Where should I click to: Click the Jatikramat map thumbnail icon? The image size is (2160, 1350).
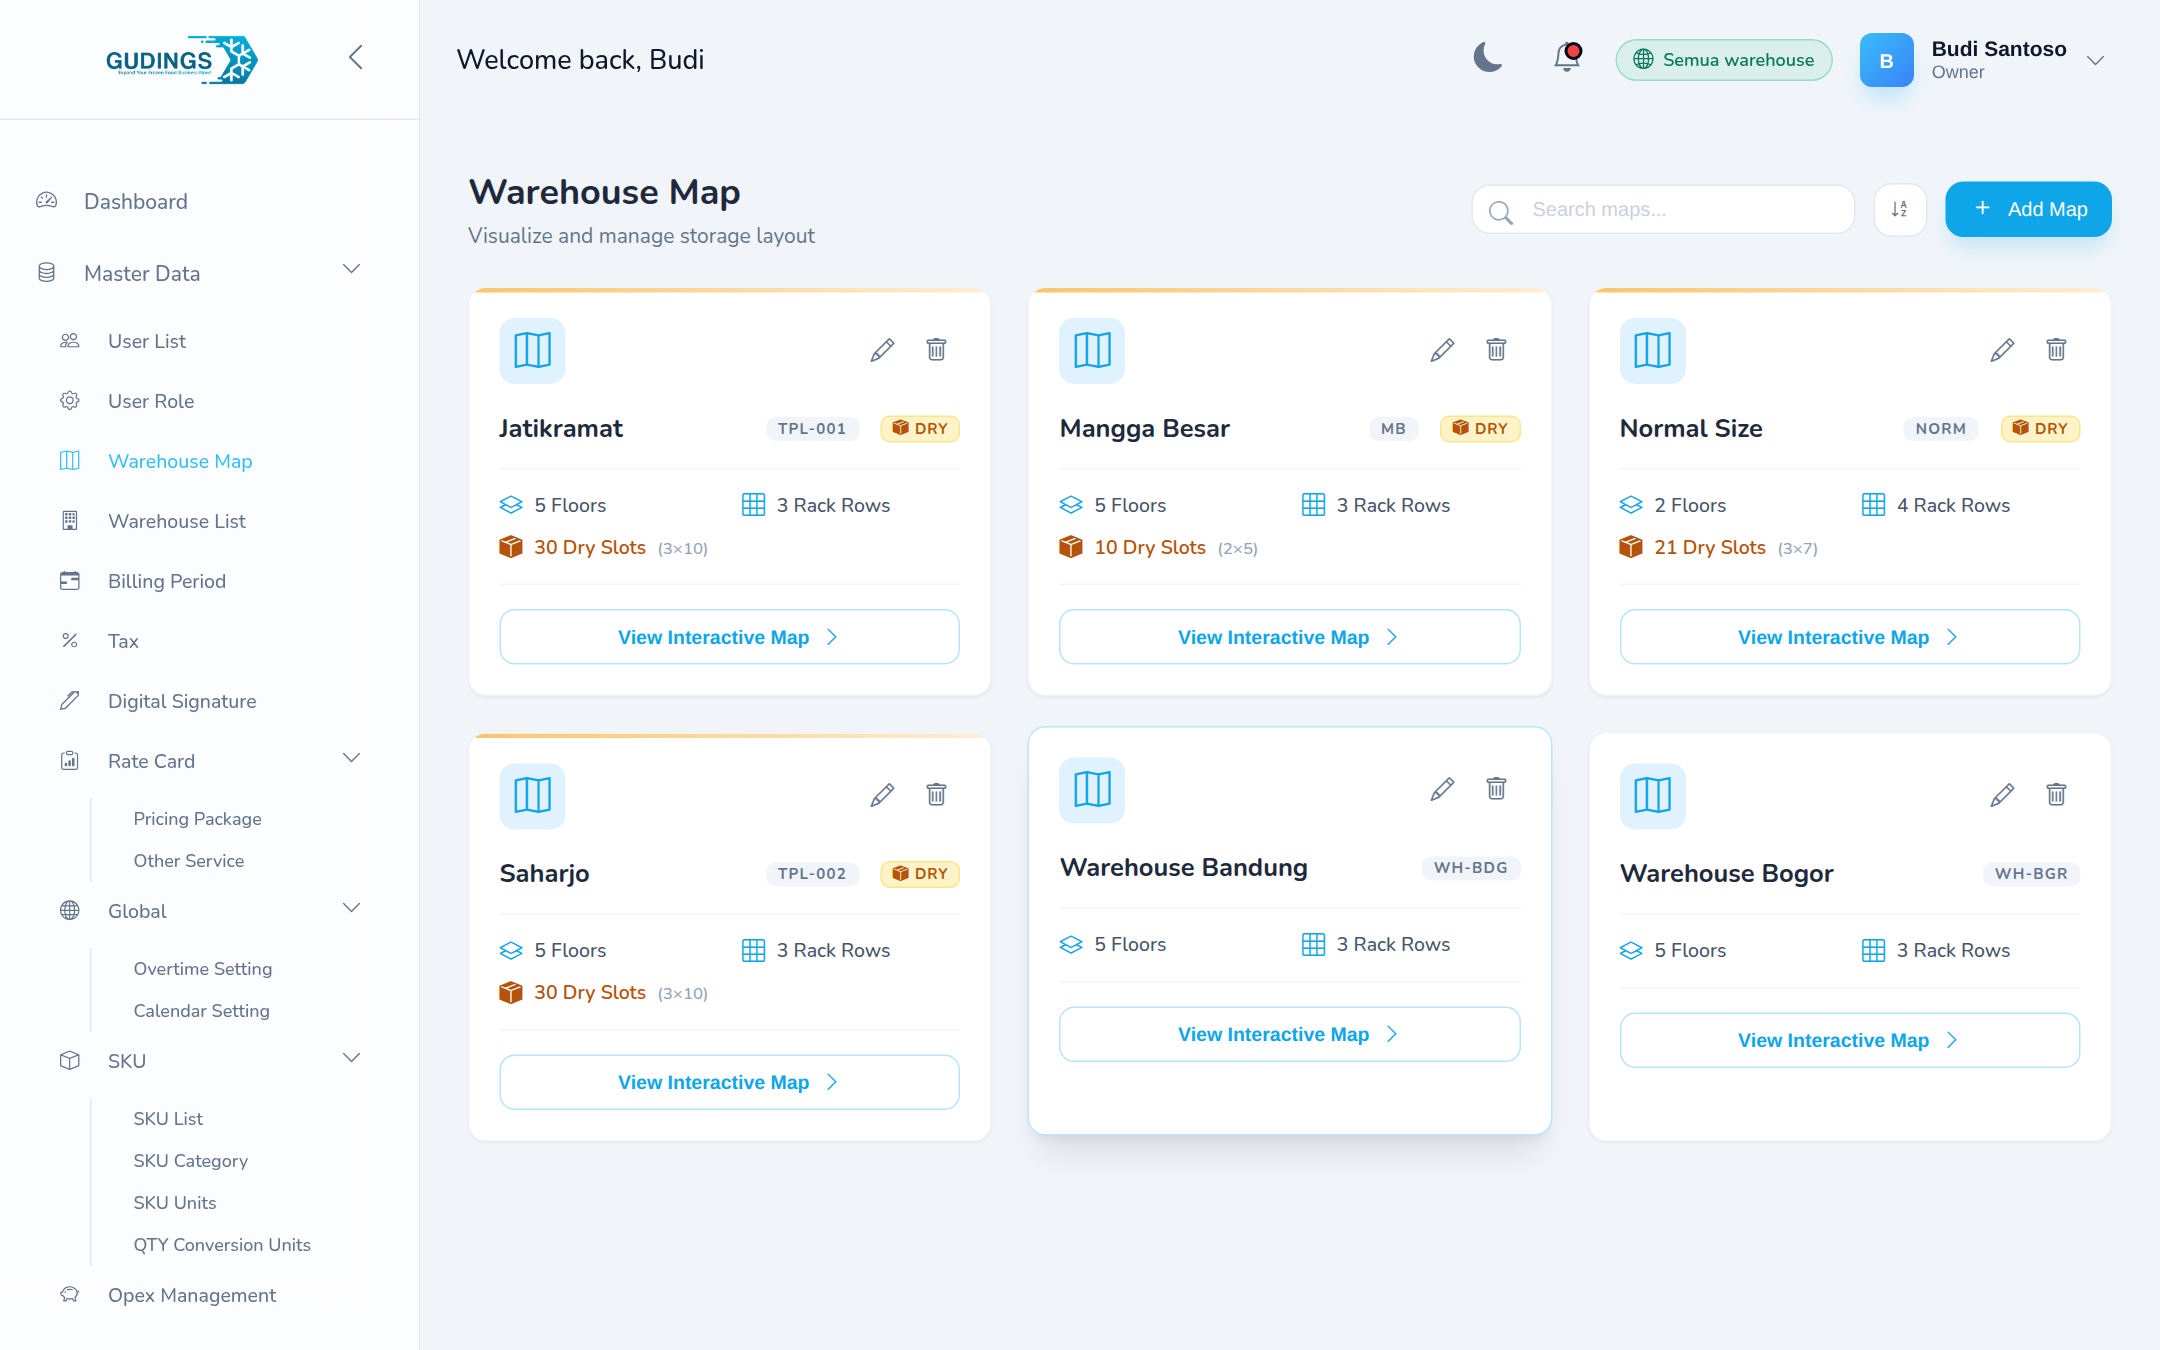pyautogui.click(x=532, y=351)
